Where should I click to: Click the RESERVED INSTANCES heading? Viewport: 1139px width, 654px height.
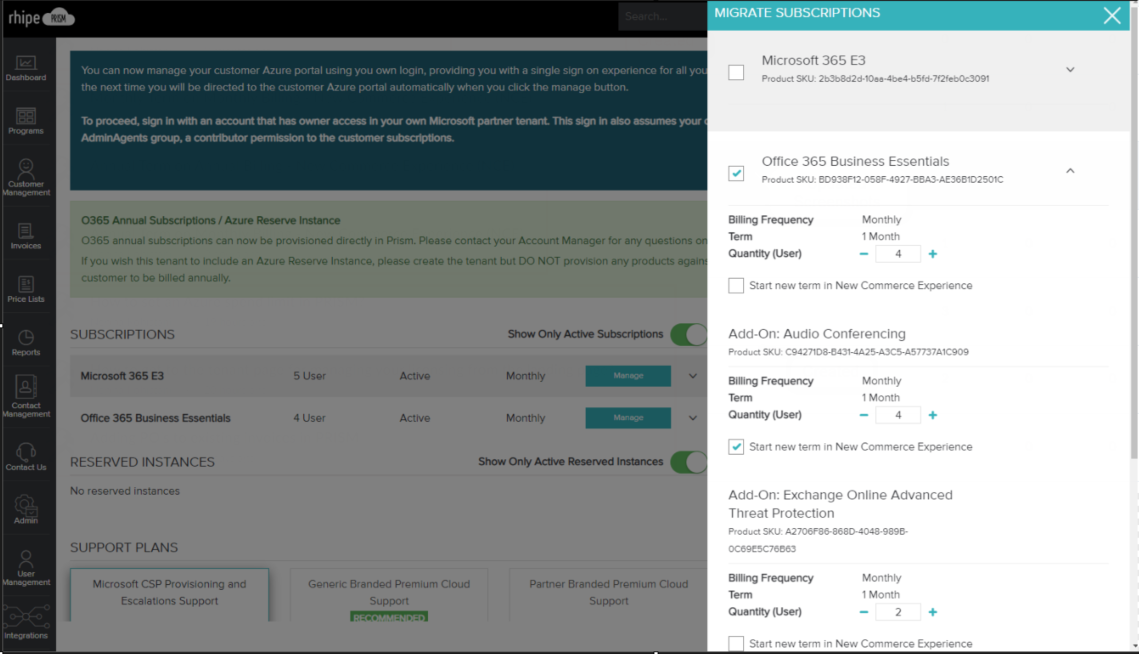point(142,462)
